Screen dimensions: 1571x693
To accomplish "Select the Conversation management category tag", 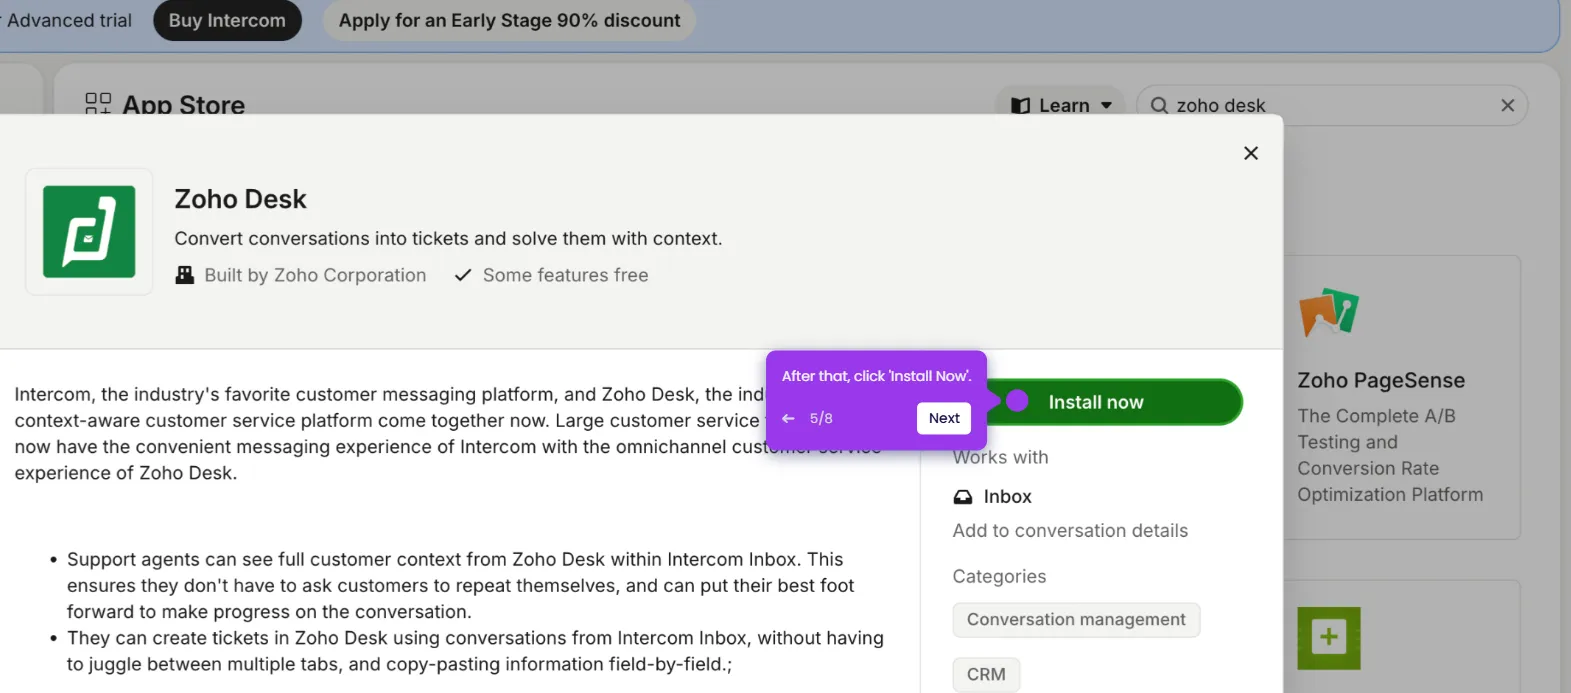I will pyautogui.click(x=1076, y=620).
